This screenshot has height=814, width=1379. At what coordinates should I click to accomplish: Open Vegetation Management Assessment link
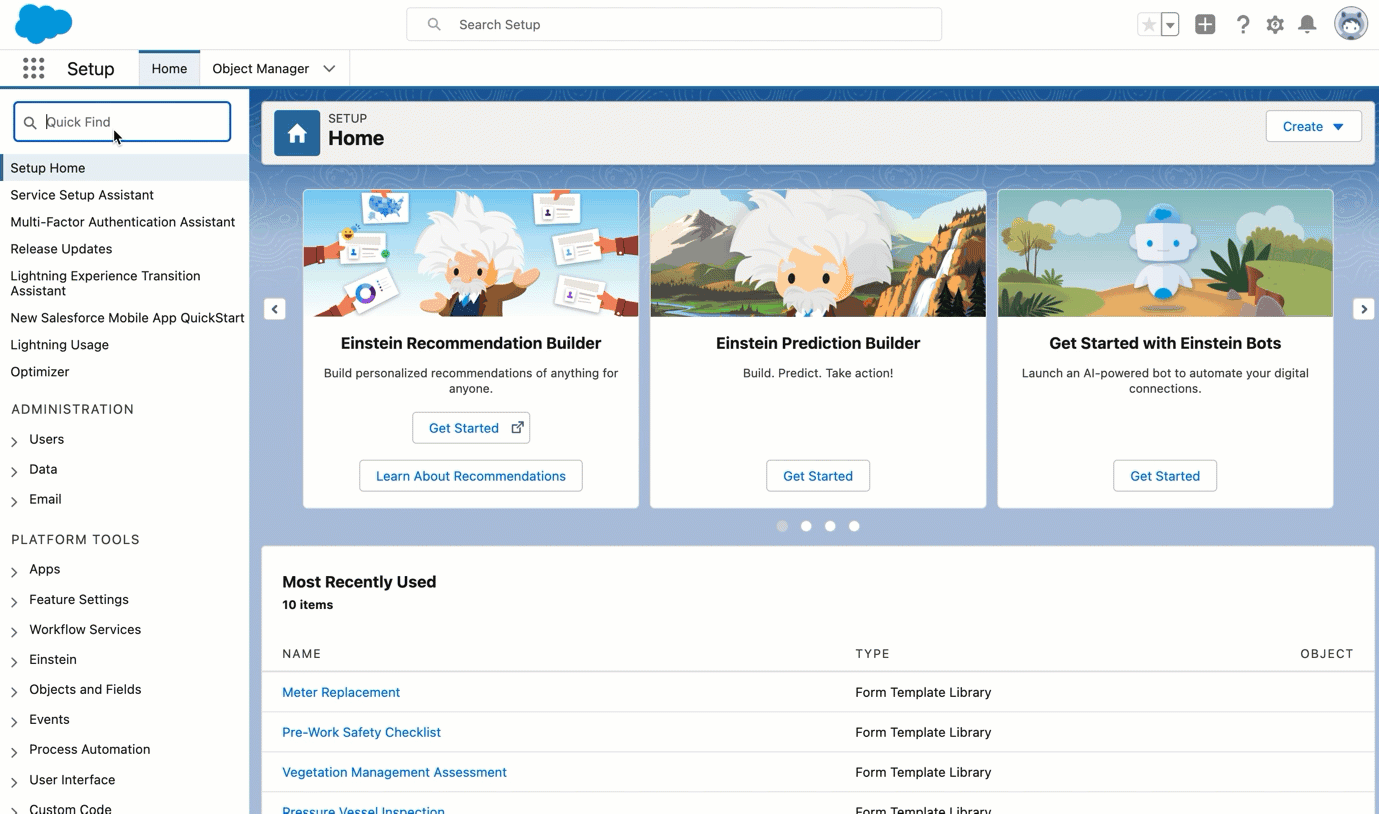[394, 772]
